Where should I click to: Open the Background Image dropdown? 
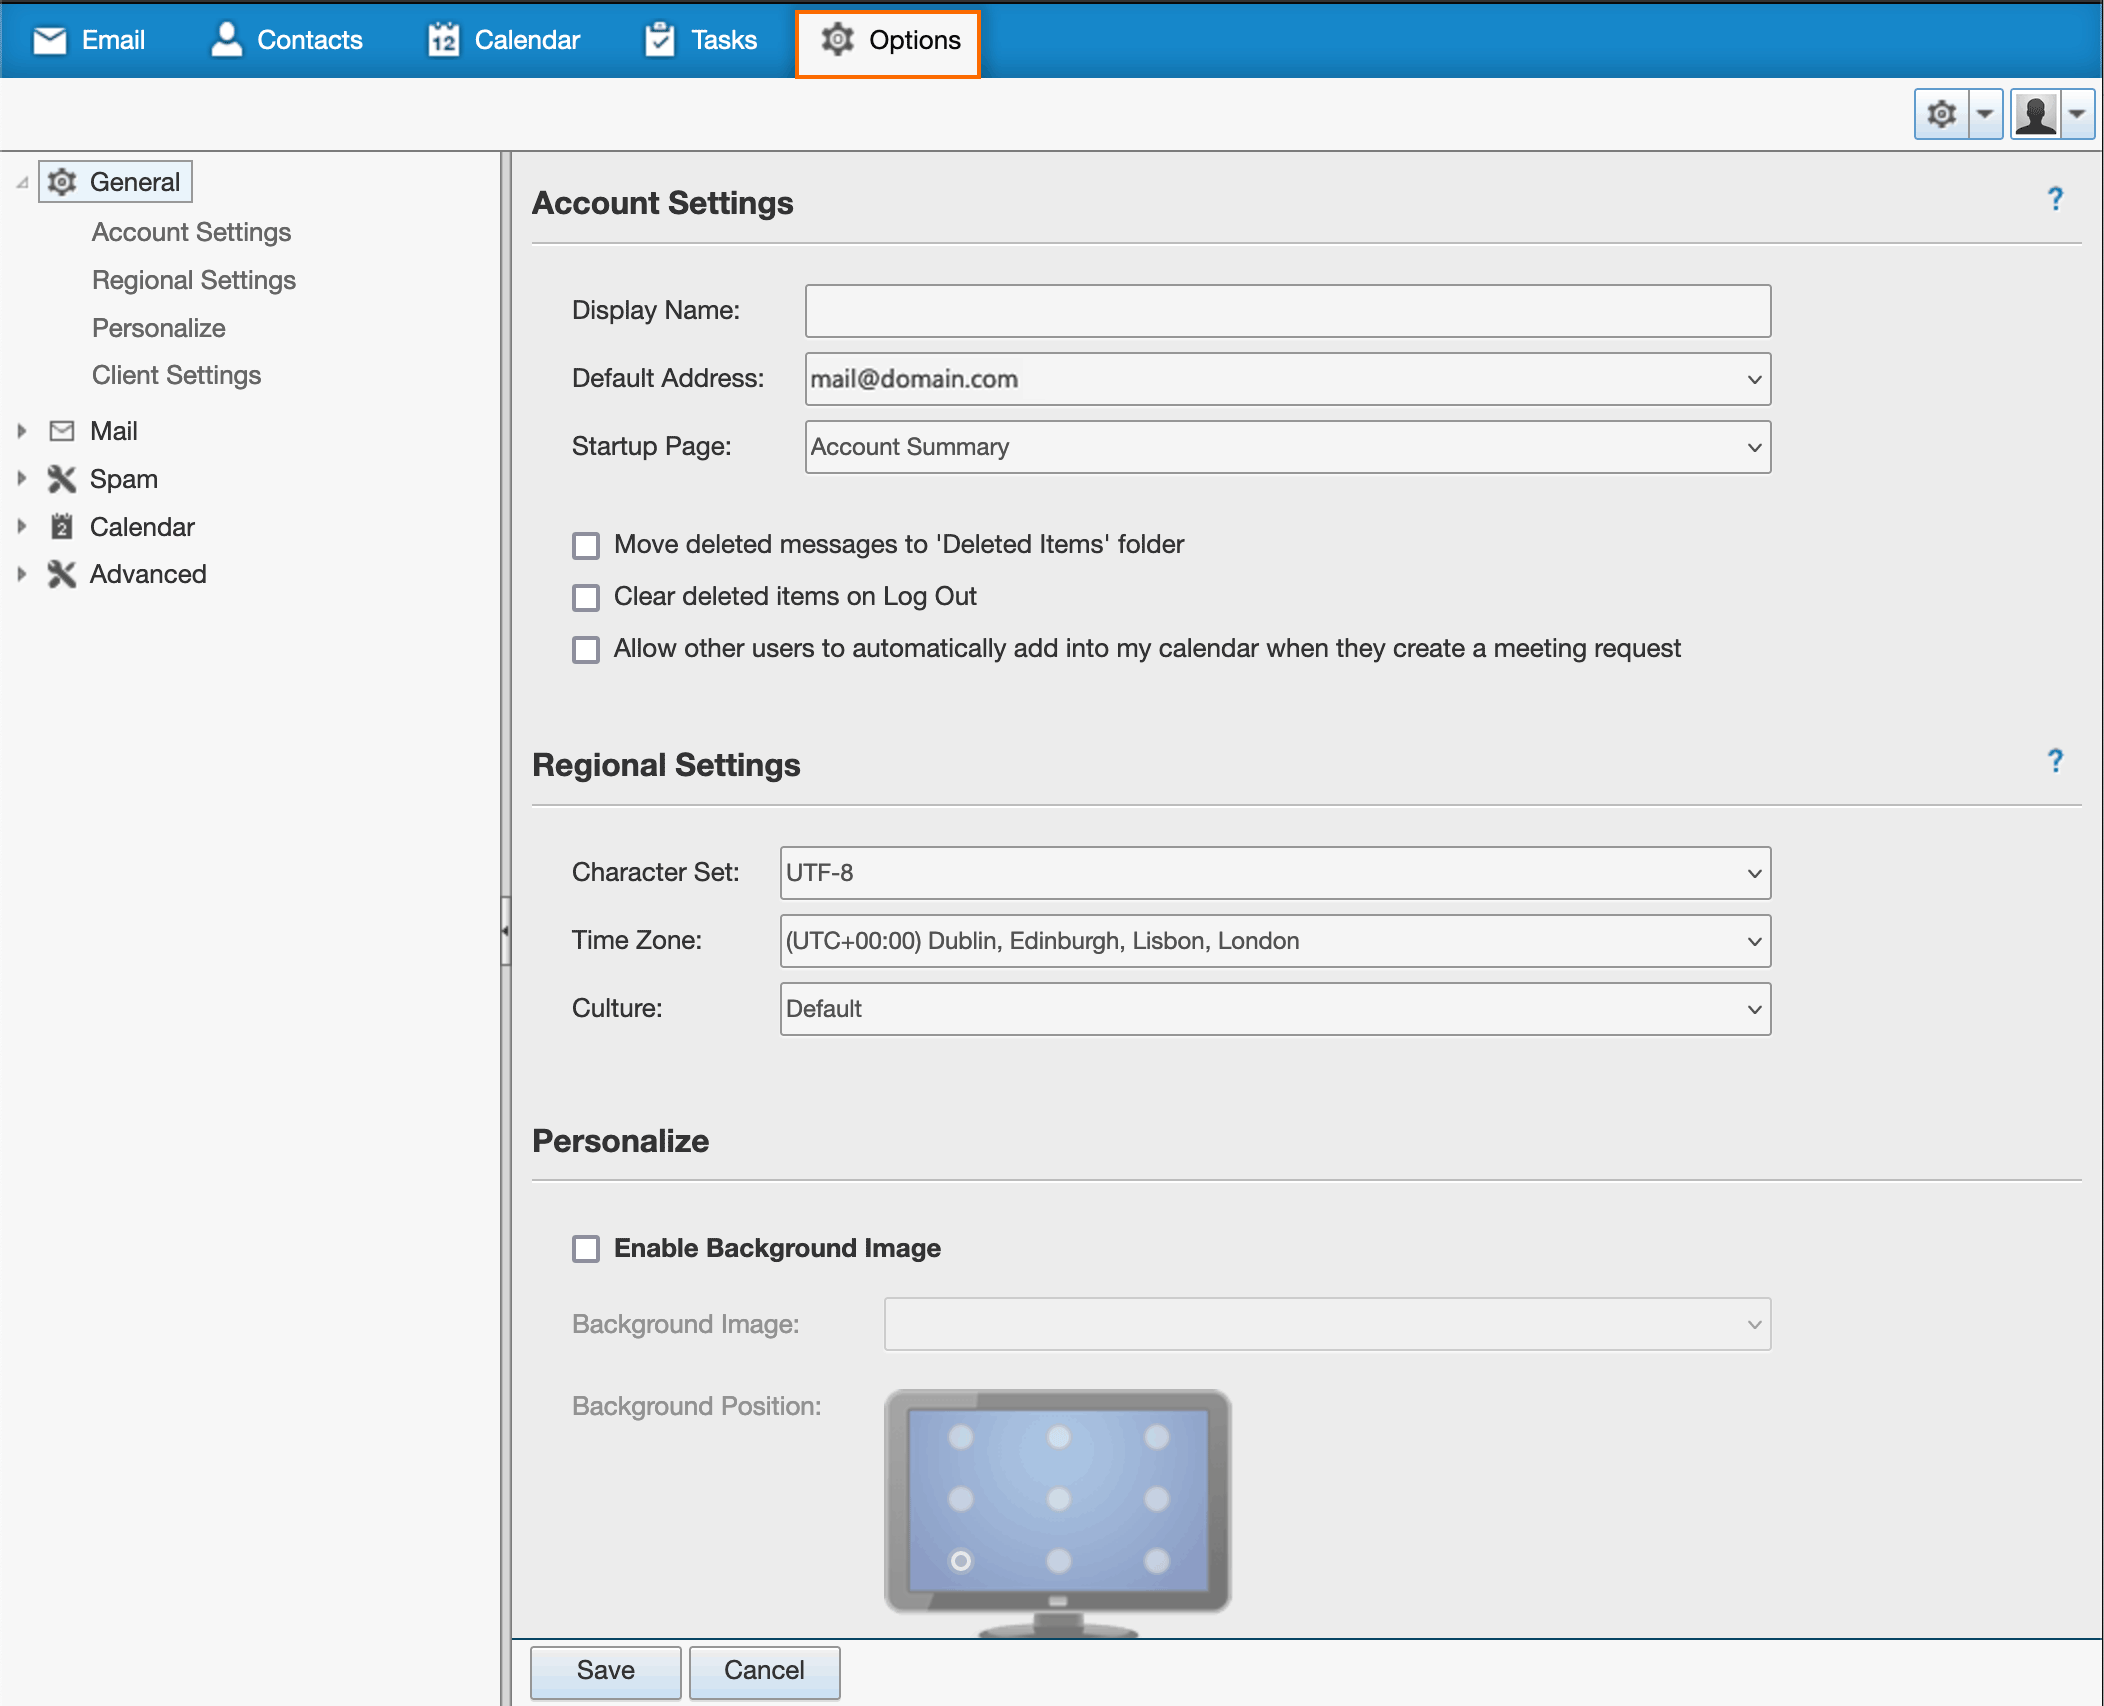[x=1327, y=1325]
